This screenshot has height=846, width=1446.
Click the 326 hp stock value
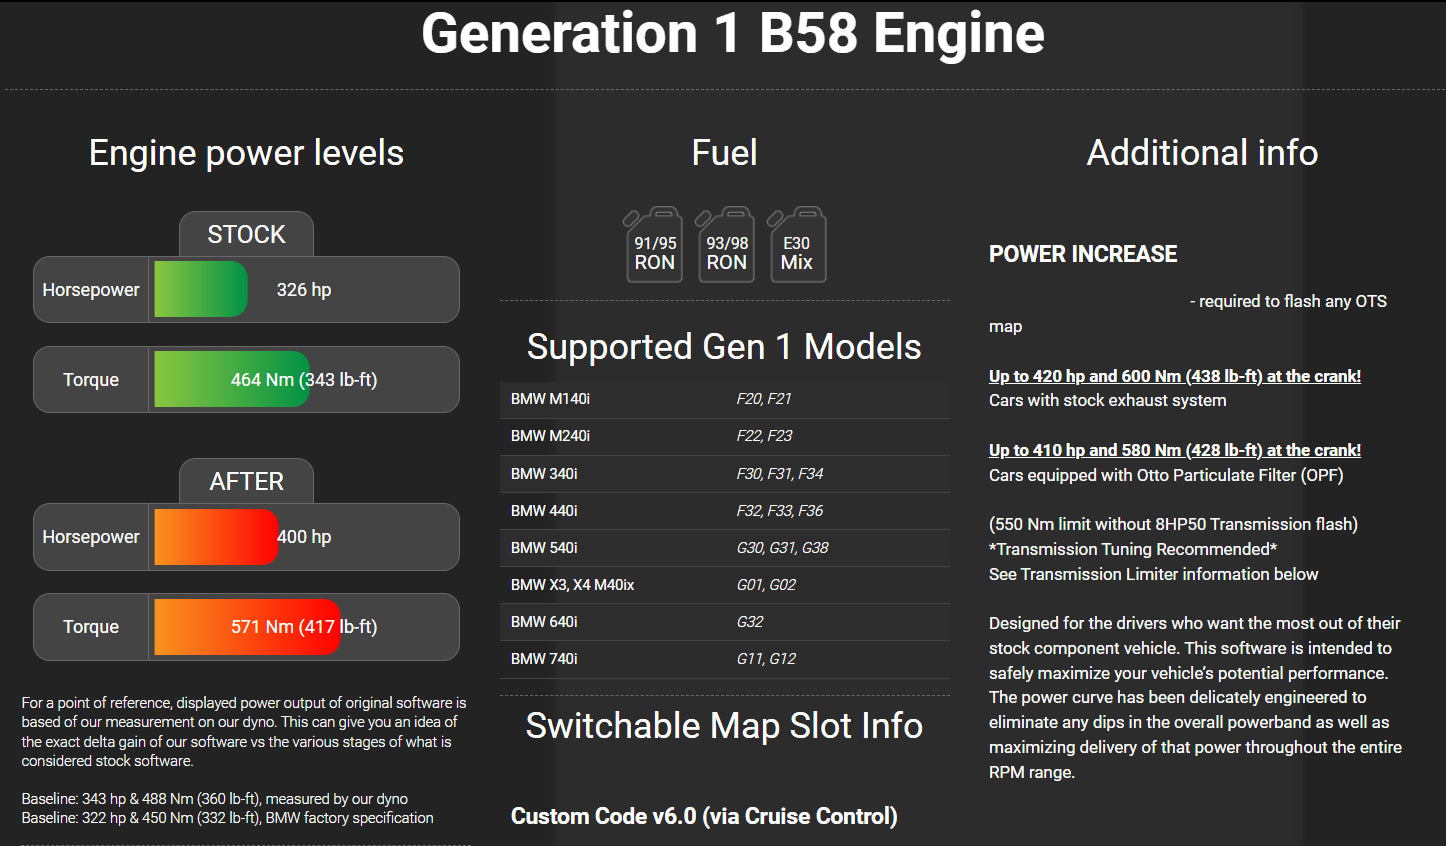[x=304, y=290]
